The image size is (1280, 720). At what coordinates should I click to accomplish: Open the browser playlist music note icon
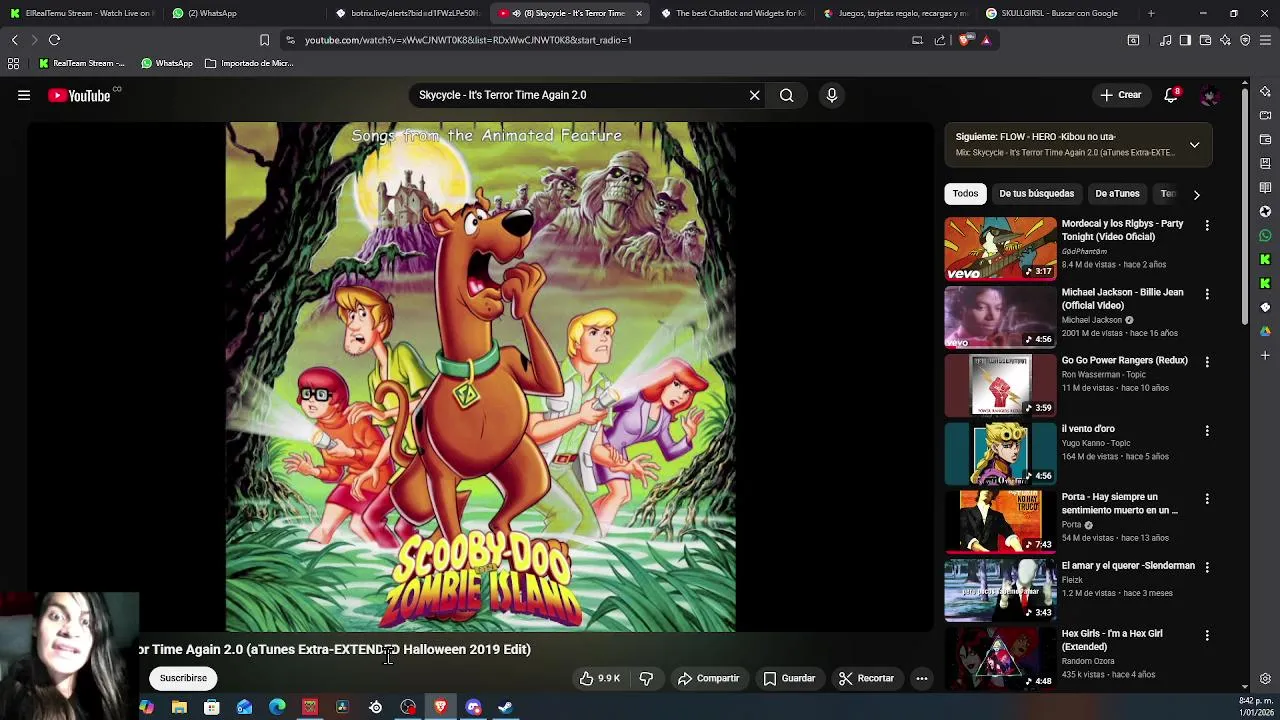point(1166,40)
